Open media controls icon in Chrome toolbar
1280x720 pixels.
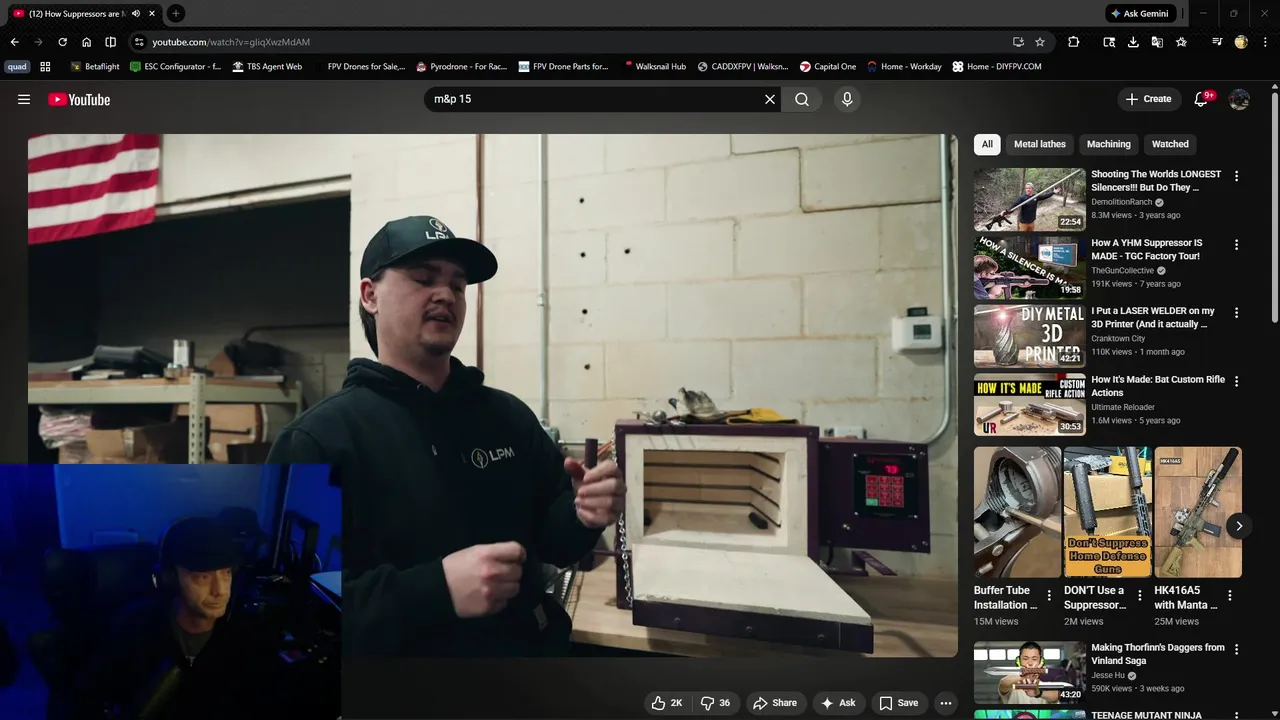[1217, 42]
